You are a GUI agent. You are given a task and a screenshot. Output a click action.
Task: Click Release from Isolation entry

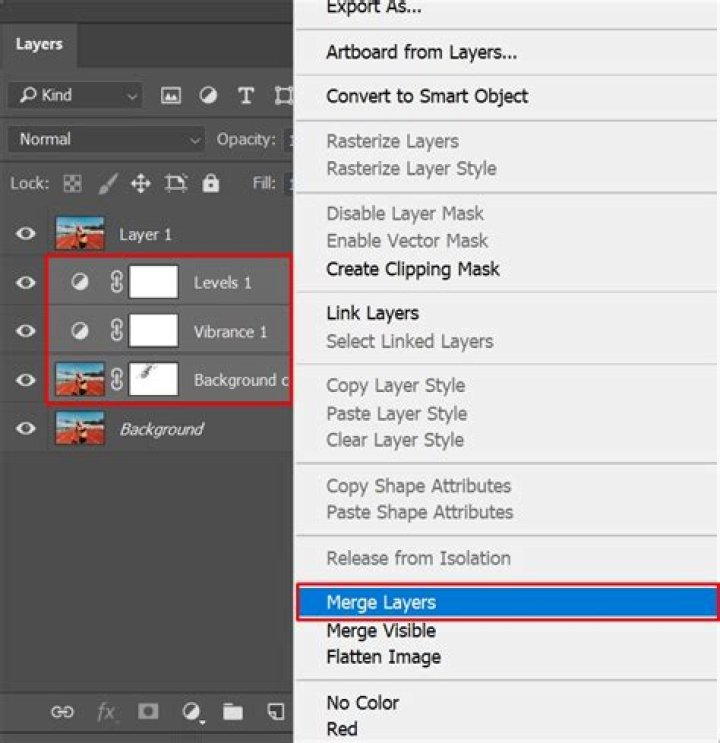(x=419, y=558)
